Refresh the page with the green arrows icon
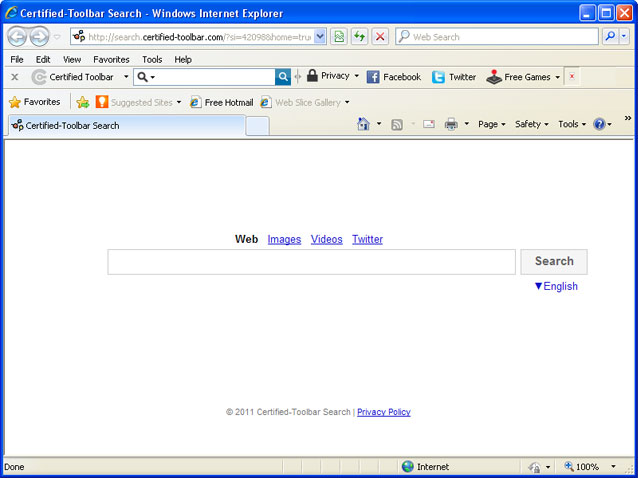This screenshot has height=478, width=638. (x=359, y=37)
